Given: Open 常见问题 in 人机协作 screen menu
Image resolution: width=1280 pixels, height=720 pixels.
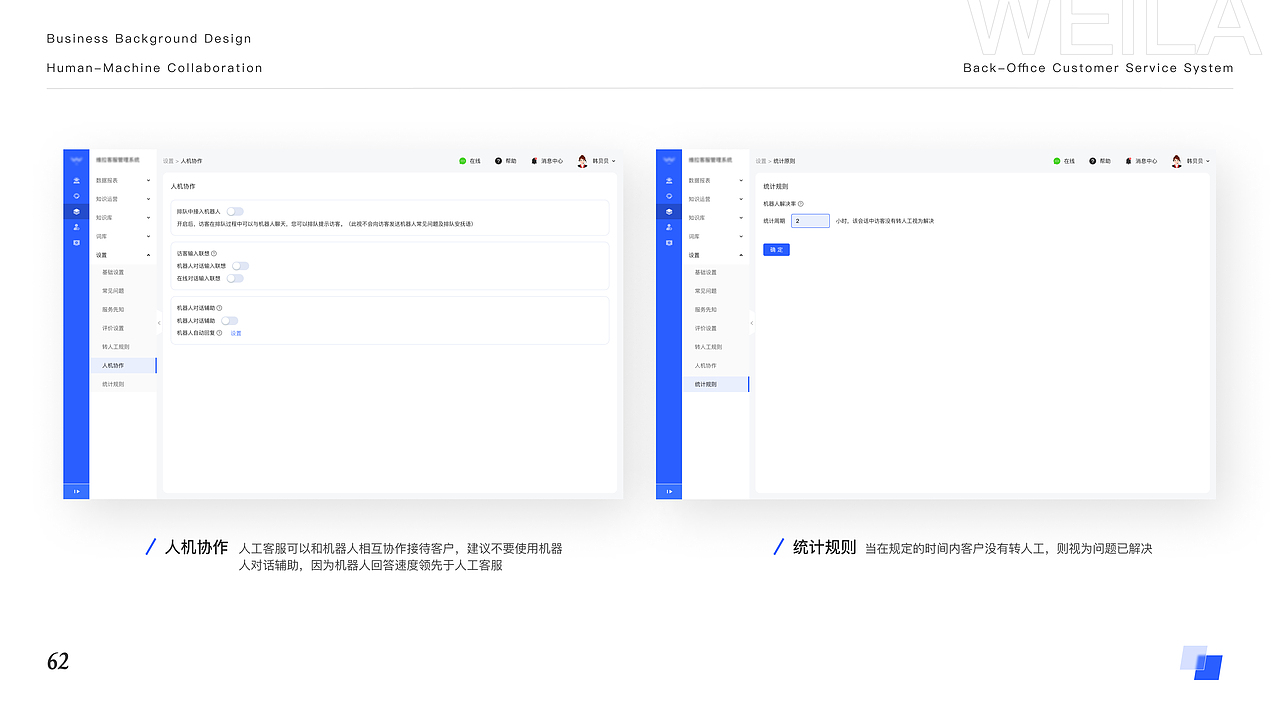Looking at the screenshot, I should 113,291.
